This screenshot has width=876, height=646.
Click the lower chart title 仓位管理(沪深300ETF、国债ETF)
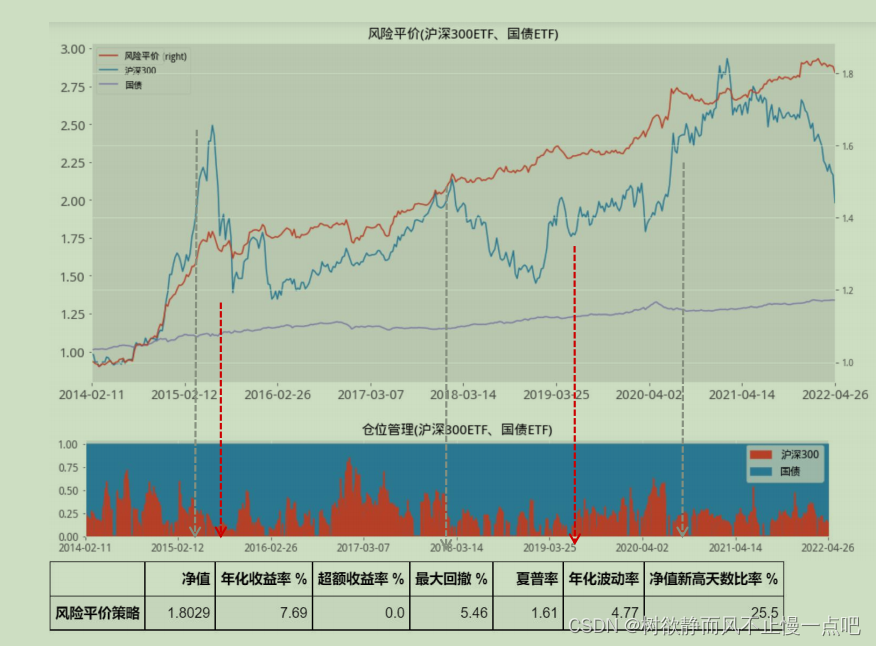(457, 429)
